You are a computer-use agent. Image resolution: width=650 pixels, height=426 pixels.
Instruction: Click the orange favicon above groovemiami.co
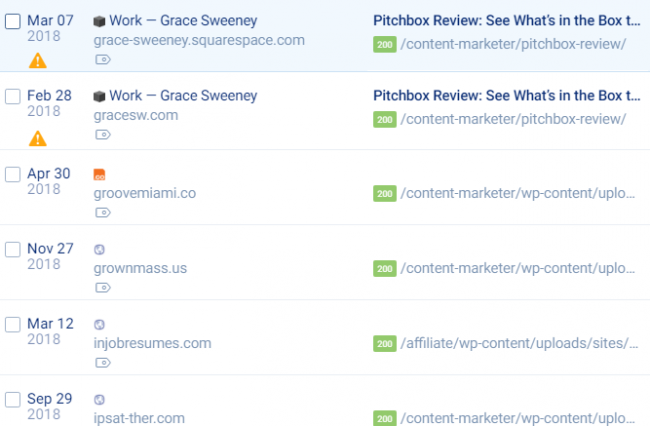coord(99,174)
